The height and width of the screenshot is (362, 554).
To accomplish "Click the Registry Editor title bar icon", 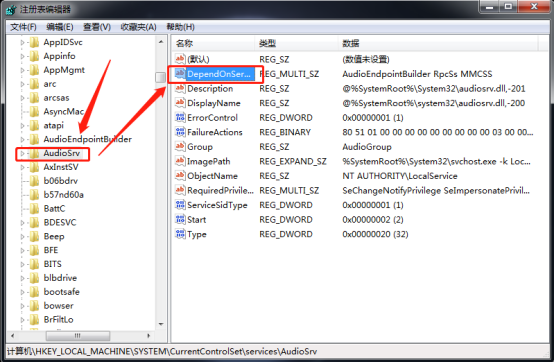I will pyautogui.click(x=11, y=10).
